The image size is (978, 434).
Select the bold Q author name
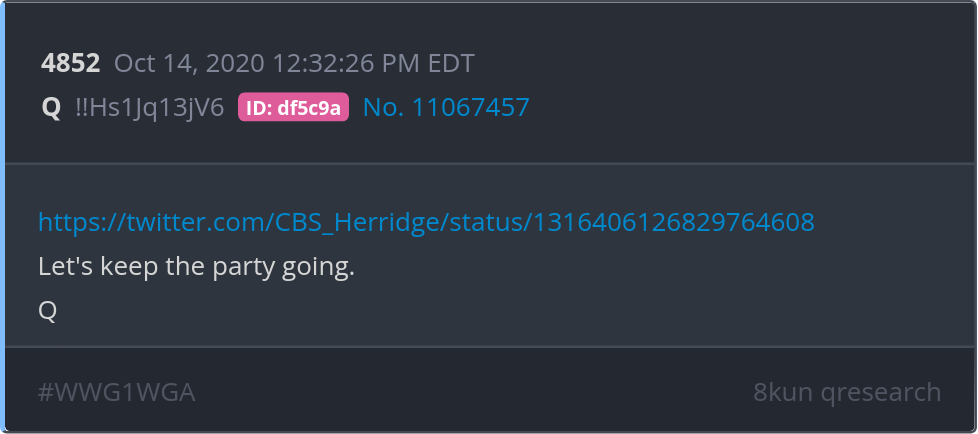pos(51,108)
